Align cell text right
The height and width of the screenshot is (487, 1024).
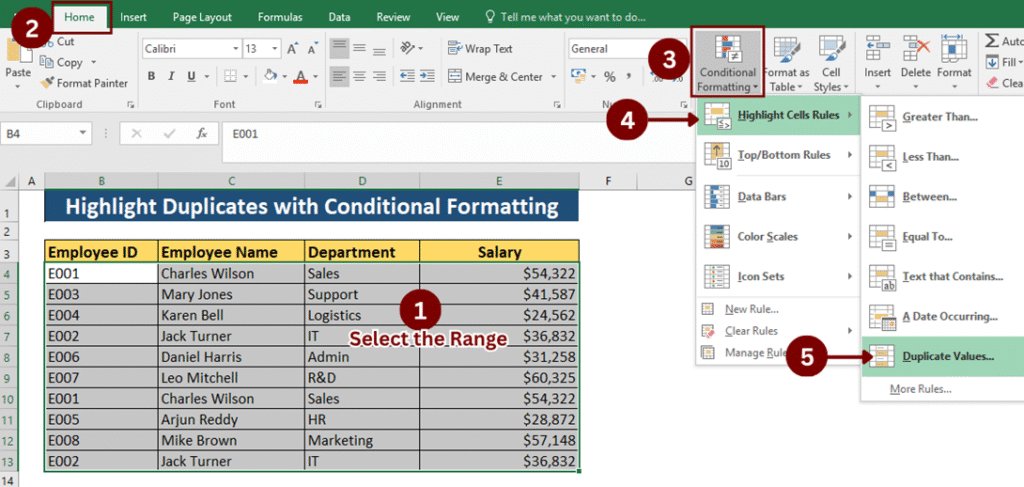click(379, 77)
